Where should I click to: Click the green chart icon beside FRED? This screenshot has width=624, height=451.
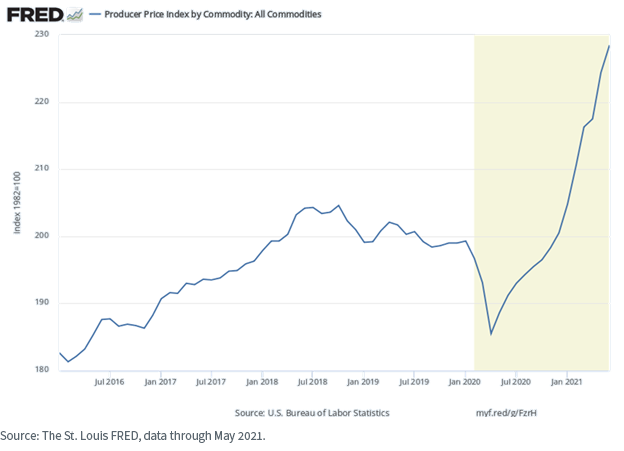click(75, 15)
